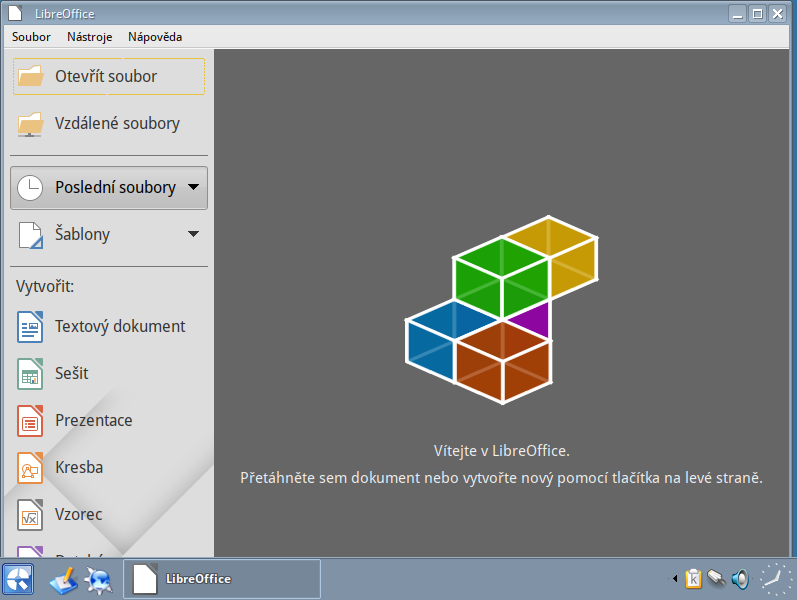The image size is (797, 600).
Task: Expand the Šablony dropdown arrow
Action: pyautogui.click(x=193, y=234)
